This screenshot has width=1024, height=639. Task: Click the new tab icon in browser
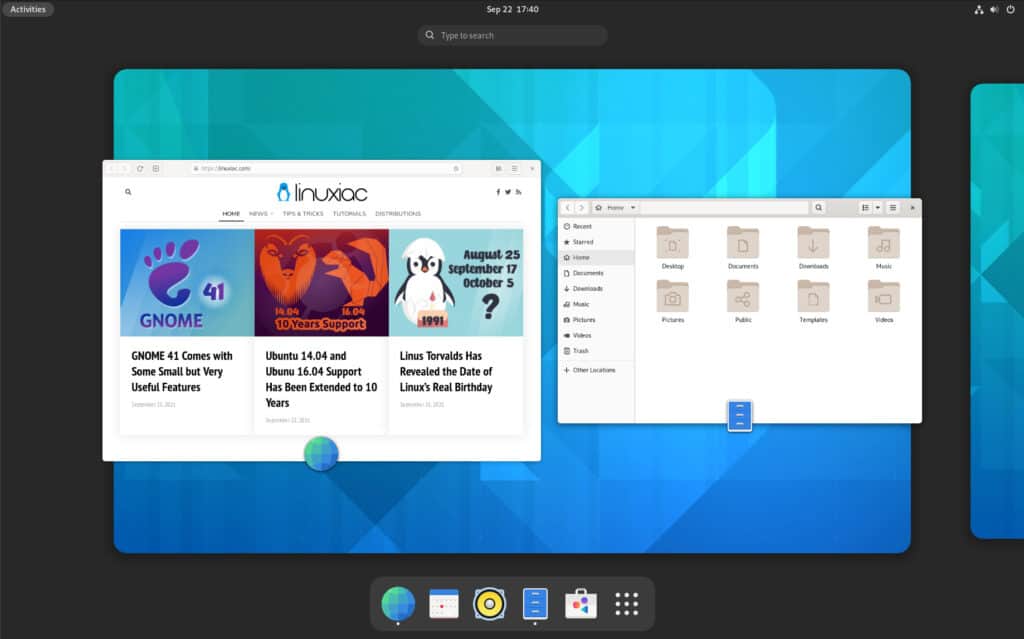tap(156, 169)
